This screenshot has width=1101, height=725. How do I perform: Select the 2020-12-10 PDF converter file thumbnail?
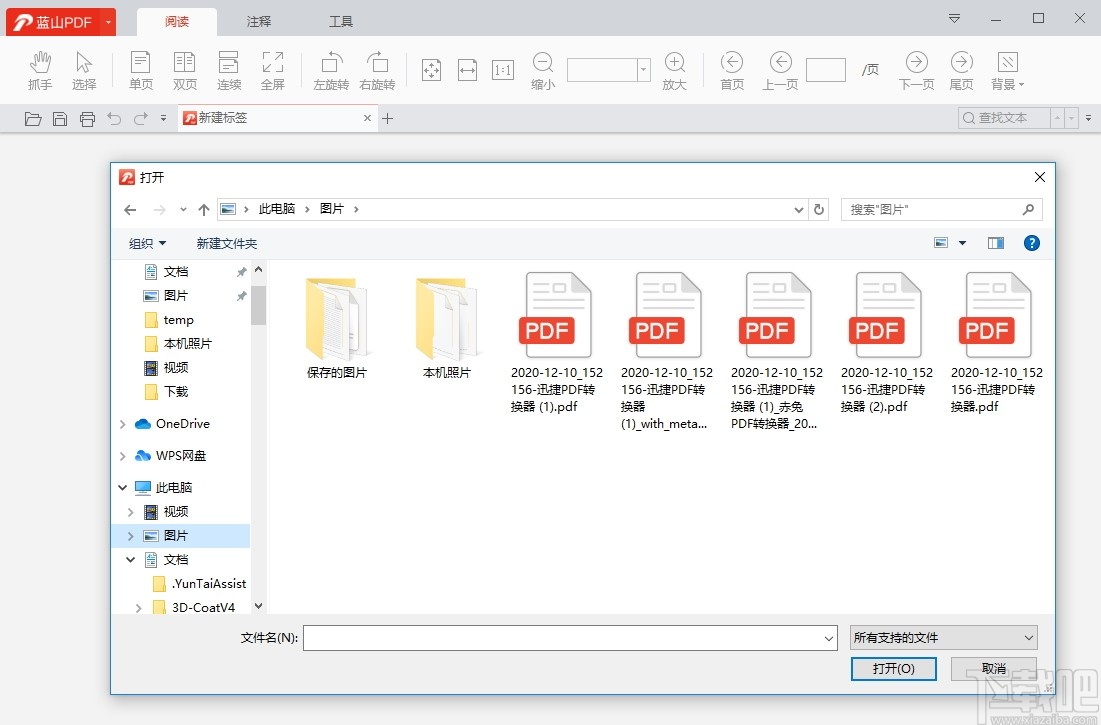coord(556,313)
